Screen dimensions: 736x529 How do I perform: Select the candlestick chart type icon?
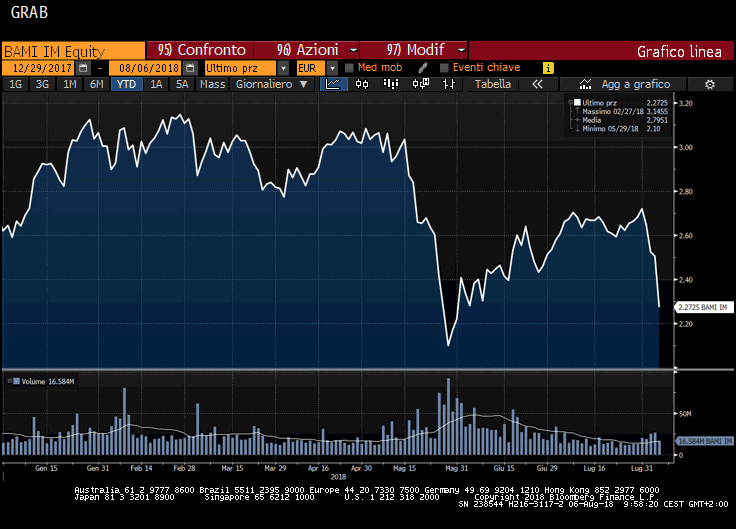tap(362, 84)
